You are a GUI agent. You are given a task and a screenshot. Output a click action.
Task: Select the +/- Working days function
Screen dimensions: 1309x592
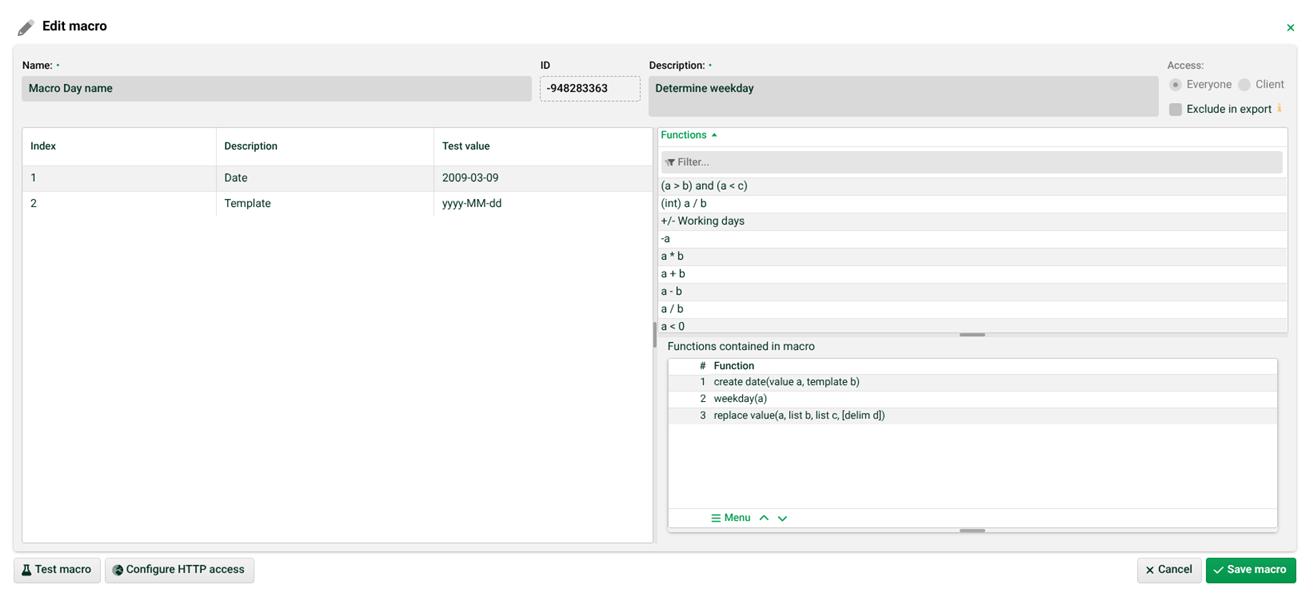(972, 221)
